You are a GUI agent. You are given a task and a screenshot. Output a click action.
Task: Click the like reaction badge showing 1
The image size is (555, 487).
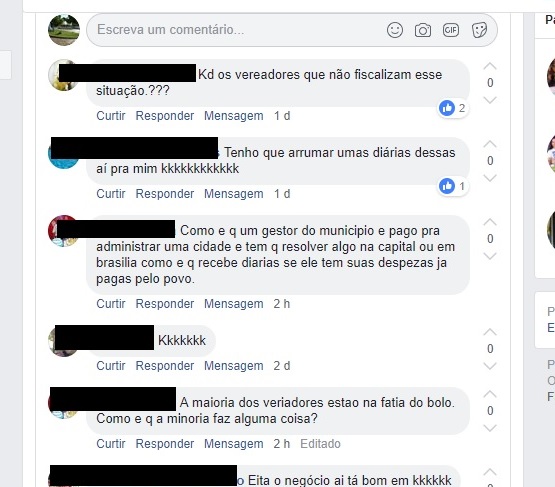[452, 186]
